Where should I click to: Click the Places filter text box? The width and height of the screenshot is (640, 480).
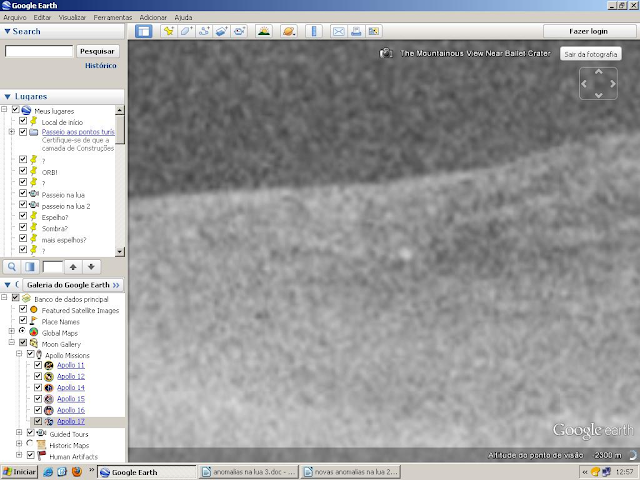click(53, 267)
